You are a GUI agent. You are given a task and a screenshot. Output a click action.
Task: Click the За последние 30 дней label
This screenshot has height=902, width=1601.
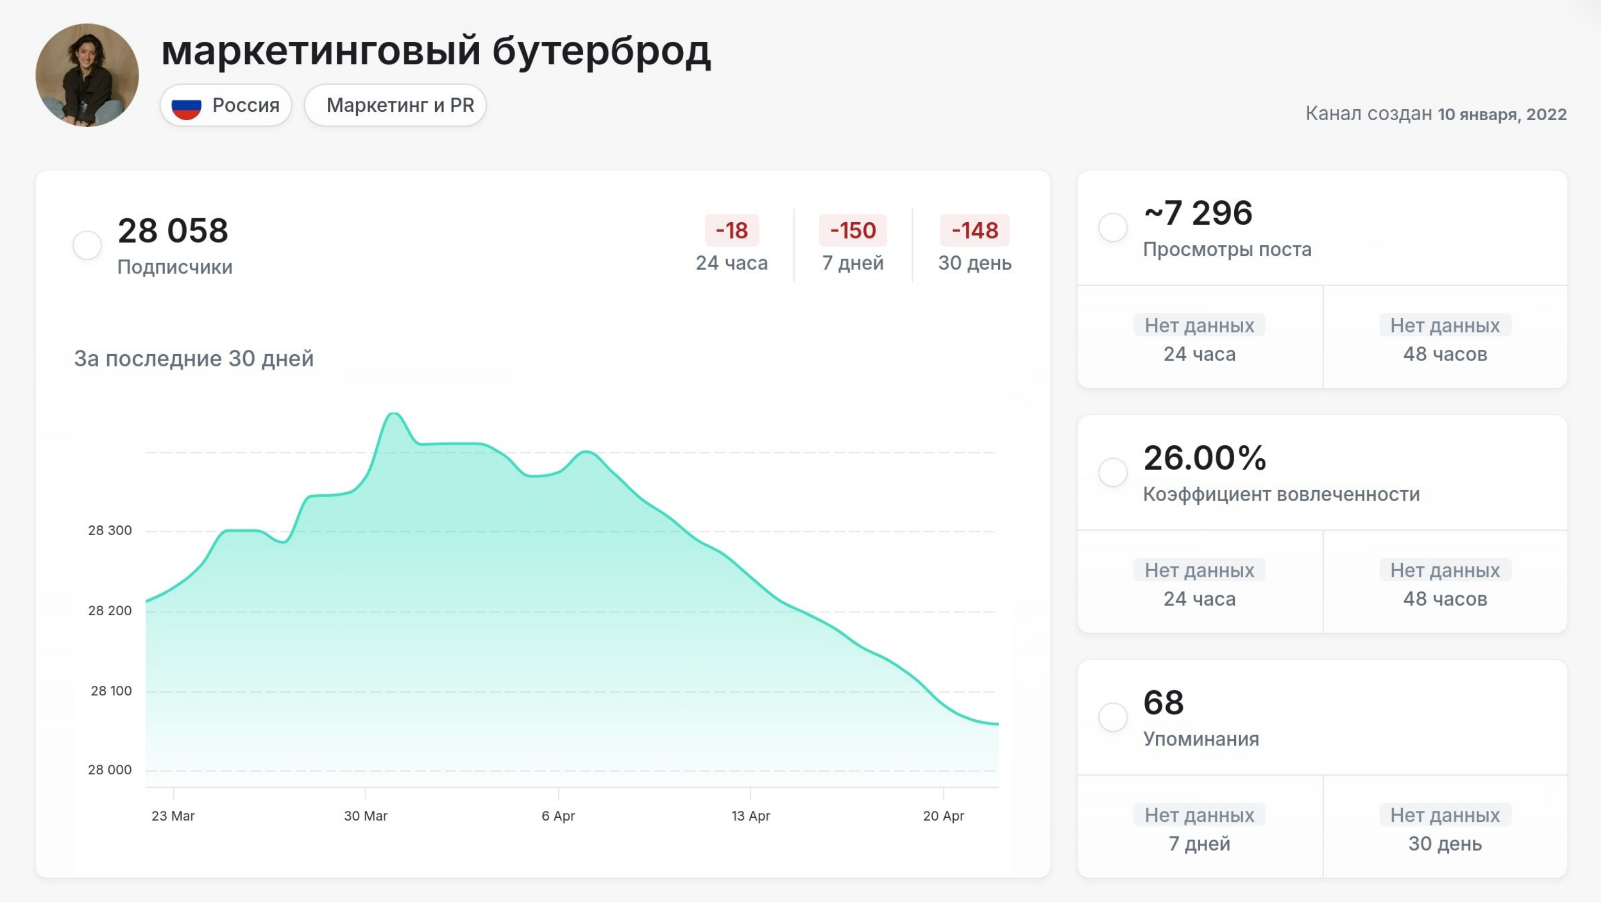click(x=192, y=358)
